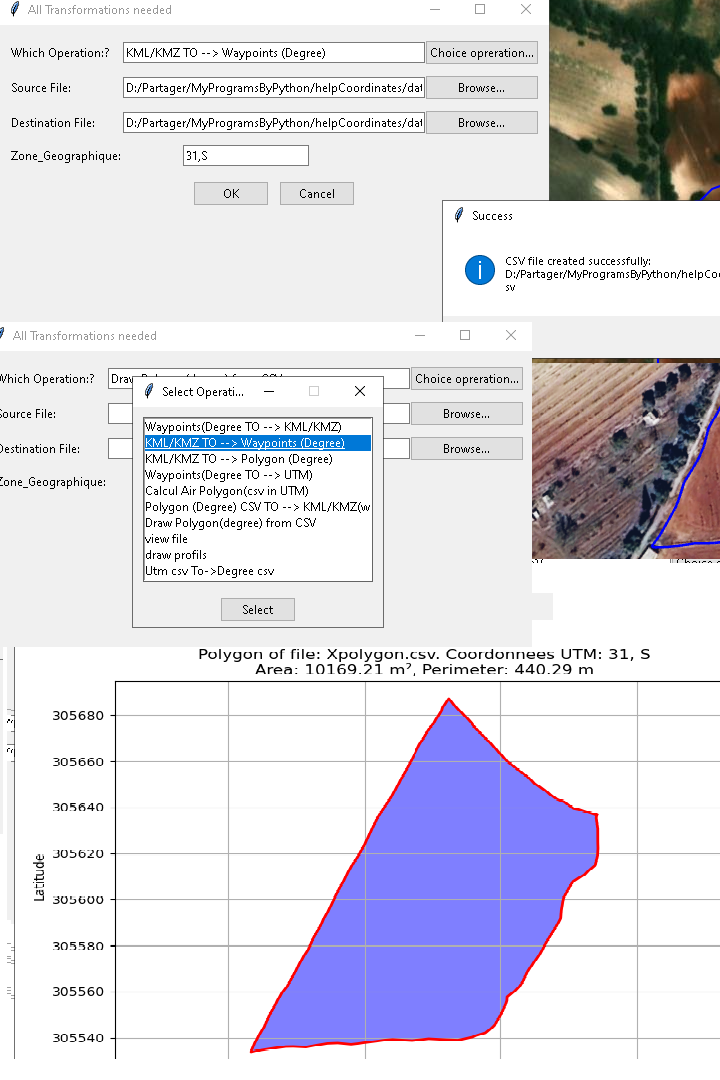Choose 'KML/KMZ TO --> Polygon (Degree)' option

tap(238, 459)
